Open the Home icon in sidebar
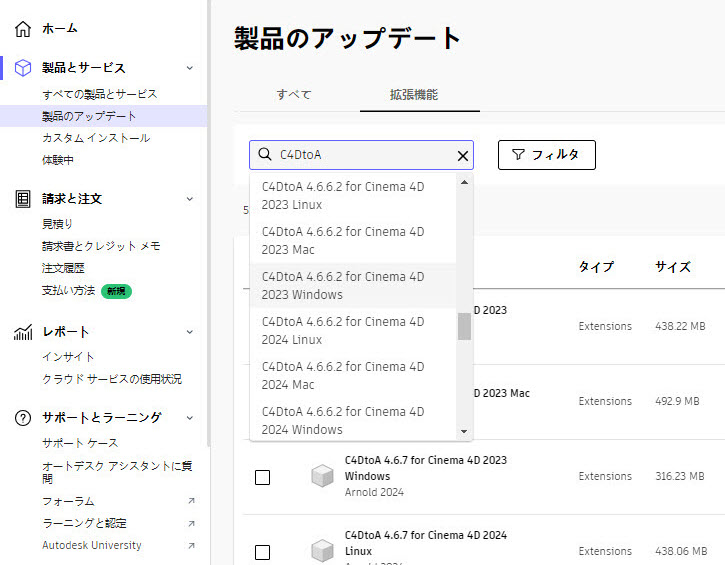 coord(23,29)
